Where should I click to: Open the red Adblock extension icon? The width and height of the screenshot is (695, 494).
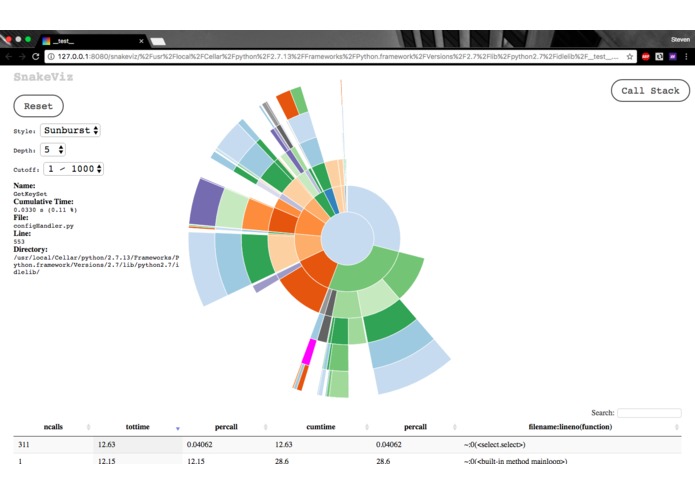click(645, 57)
